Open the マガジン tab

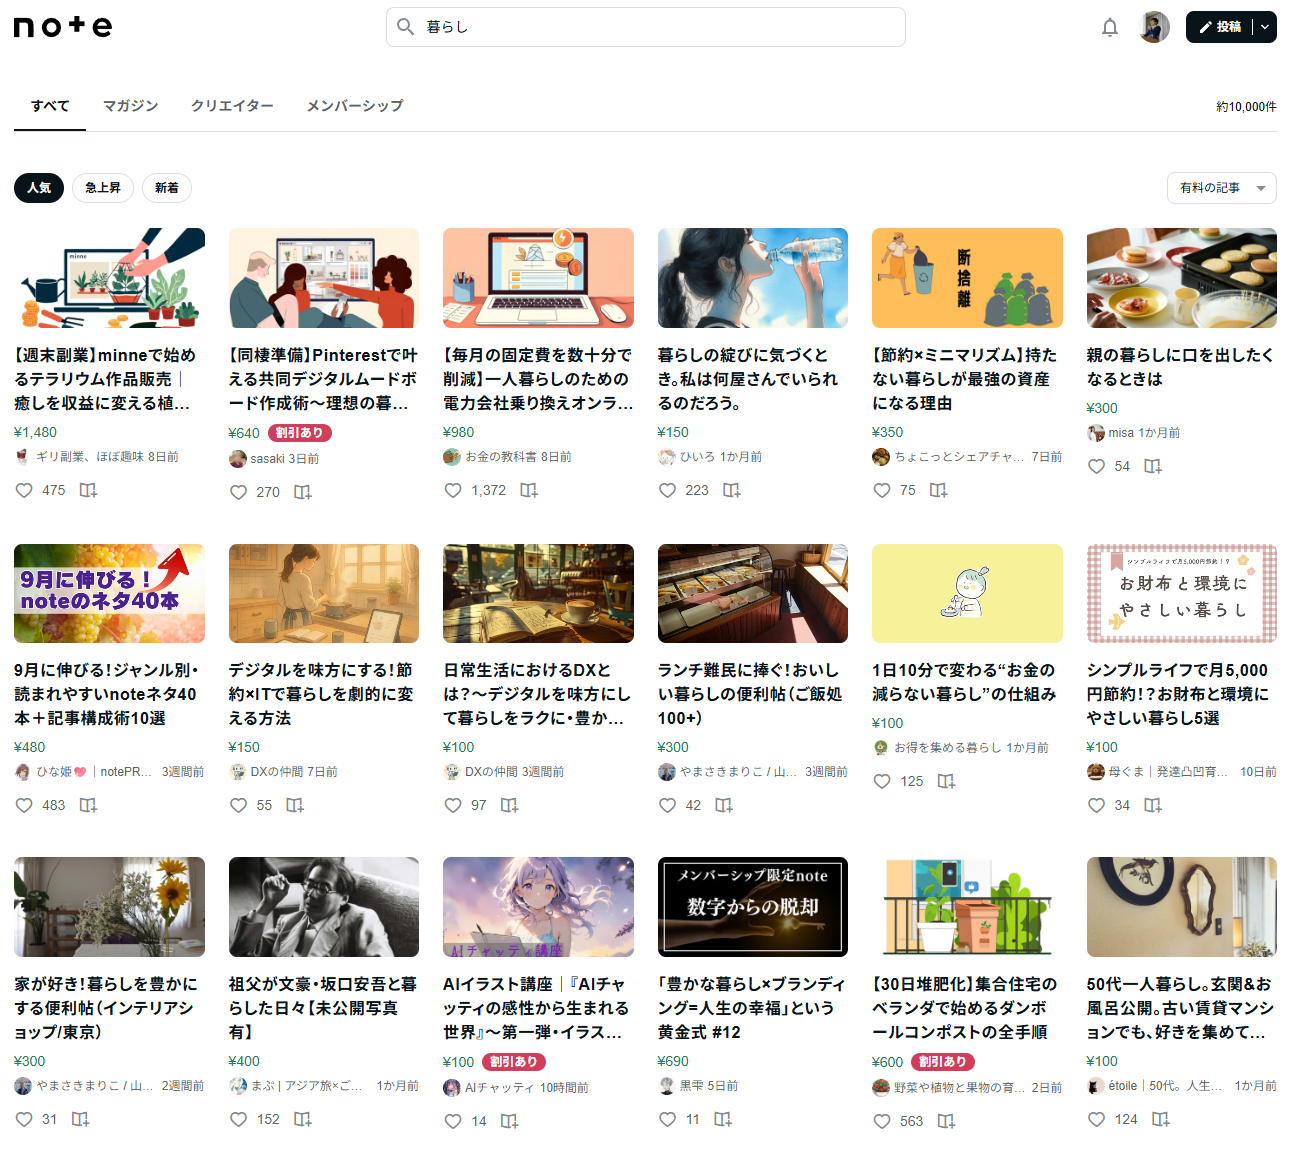[x=130, y=106]
